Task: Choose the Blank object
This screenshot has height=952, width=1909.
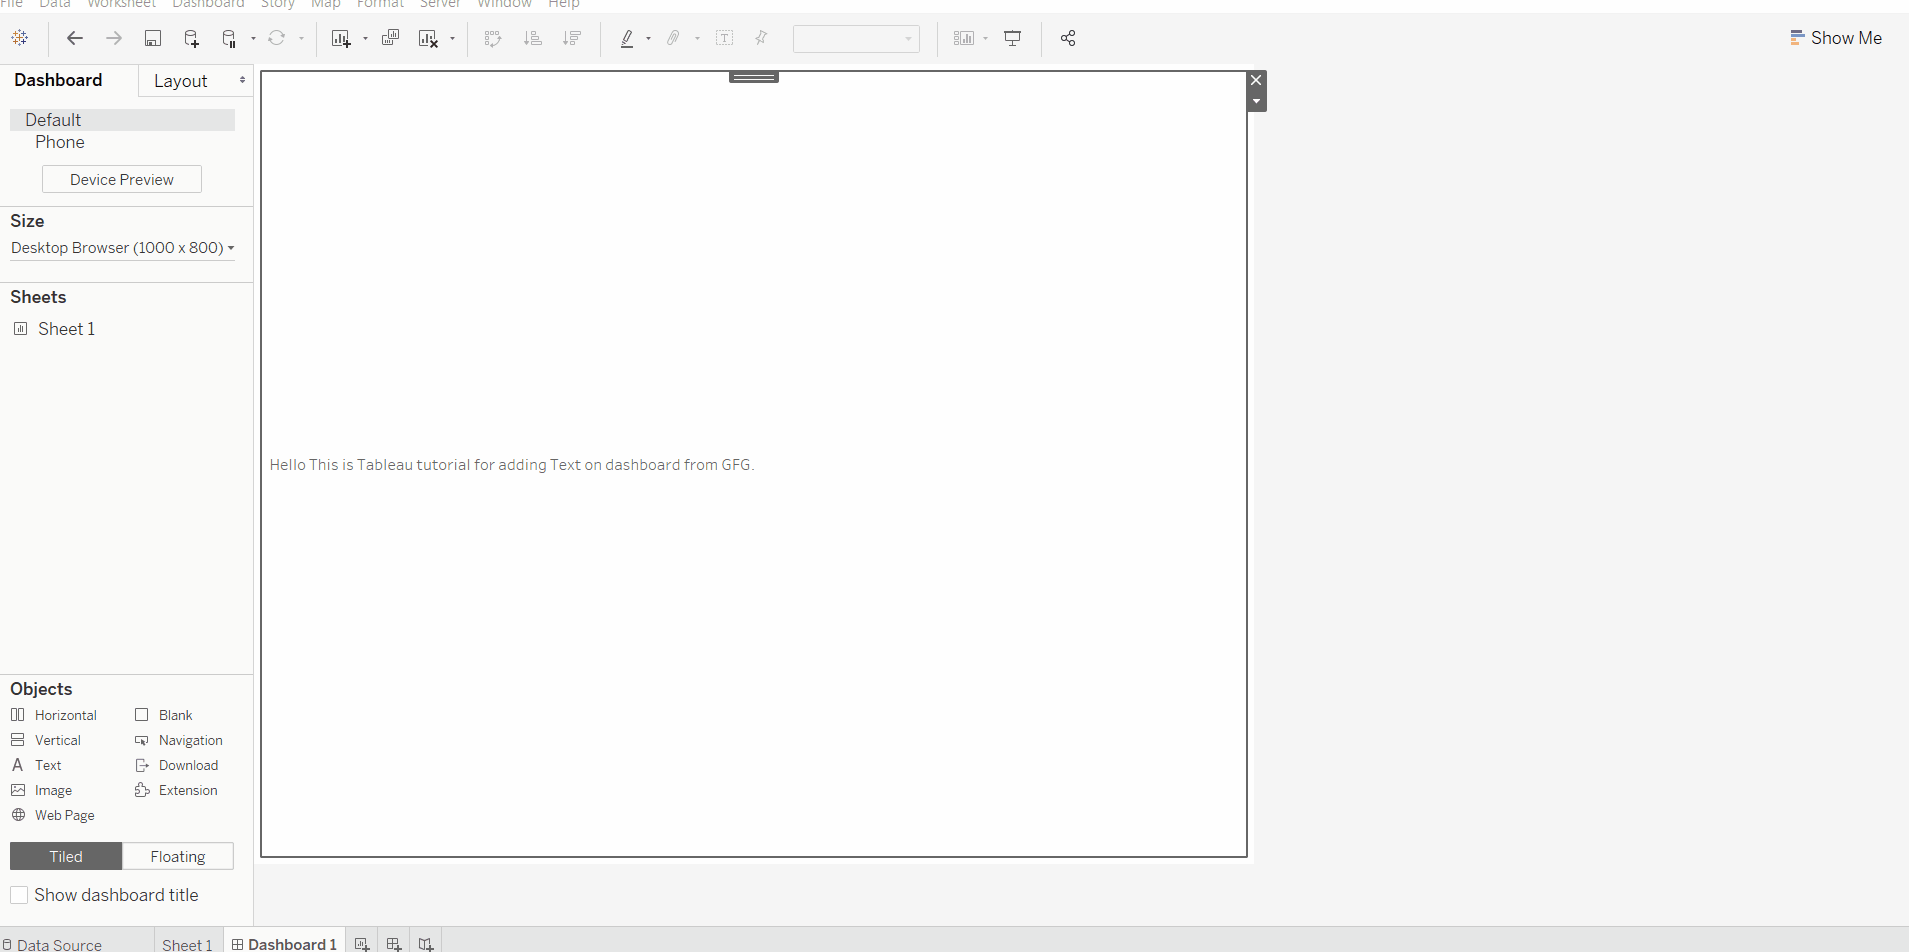Action: [164, 715]
